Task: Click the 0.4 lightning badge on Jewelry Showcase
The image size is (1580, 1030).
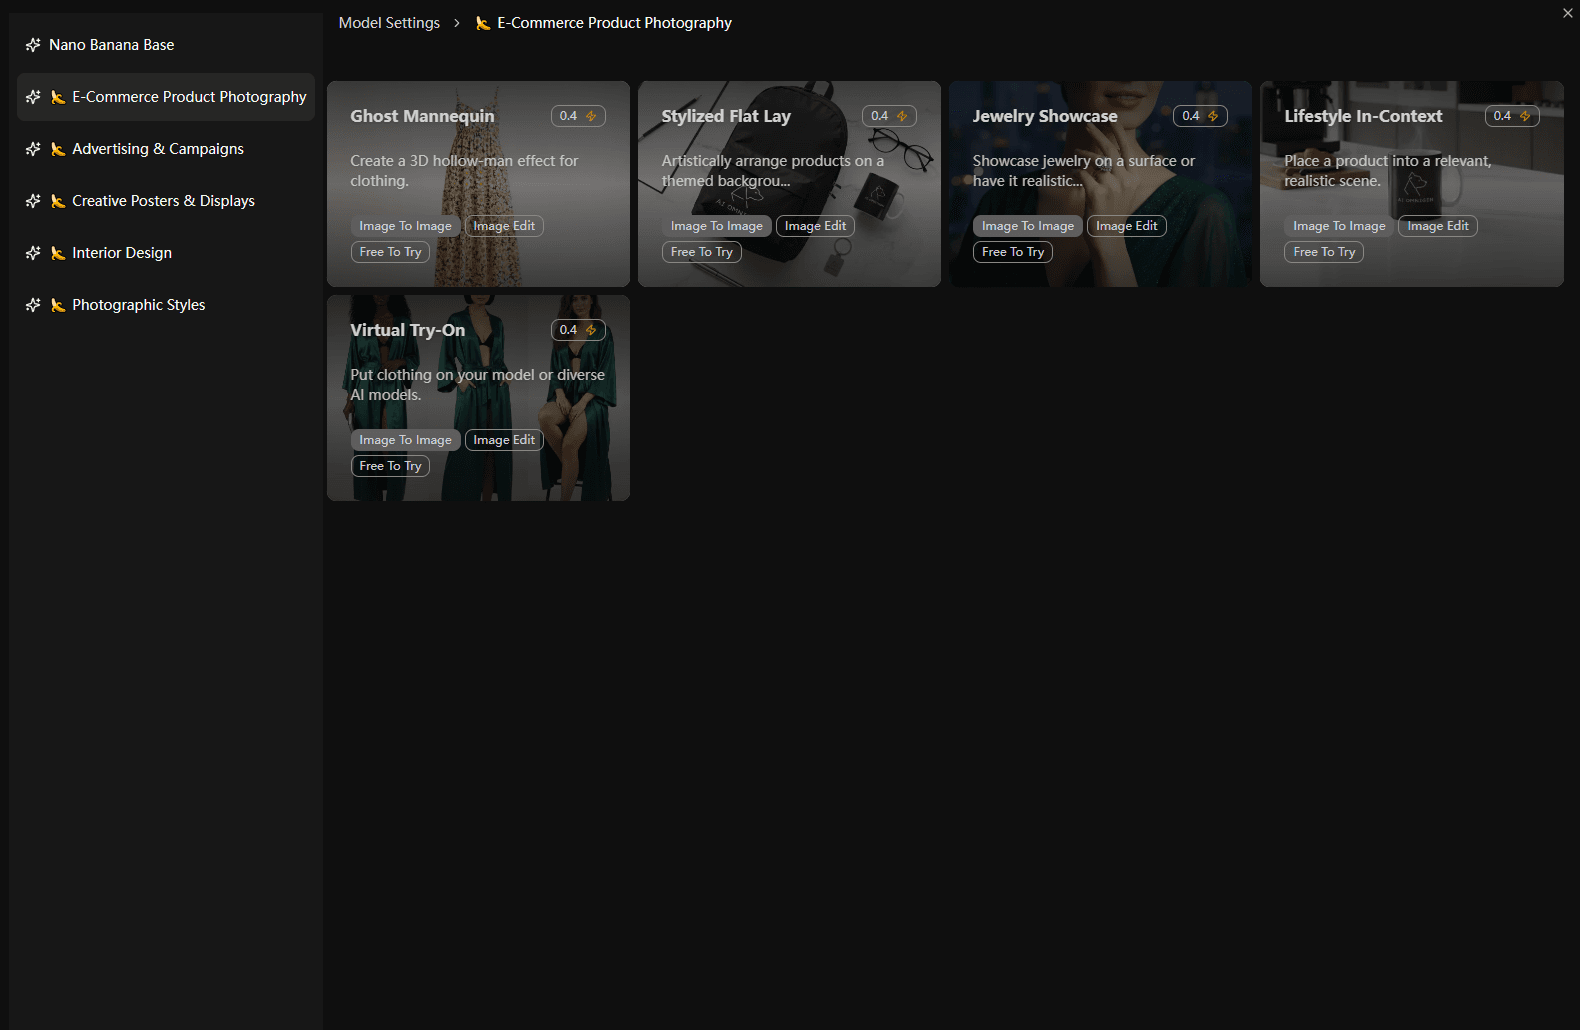Action: pyautogui.click(x=1200, y=116)
